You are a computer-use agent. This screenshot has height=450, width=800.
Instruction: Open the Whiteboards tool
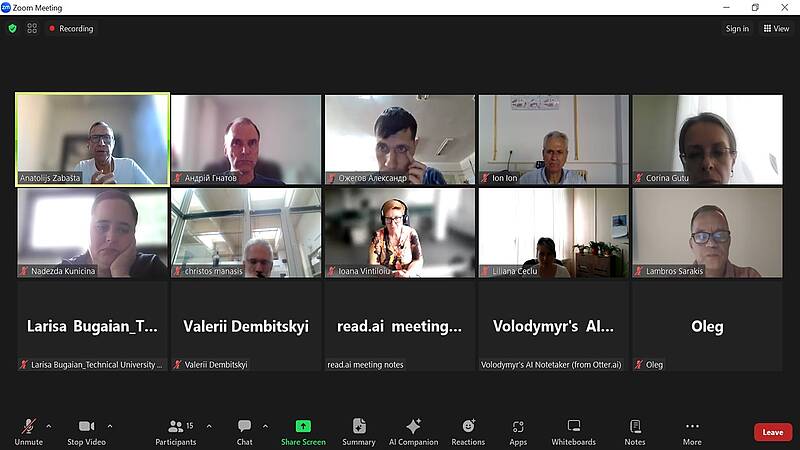573,432
